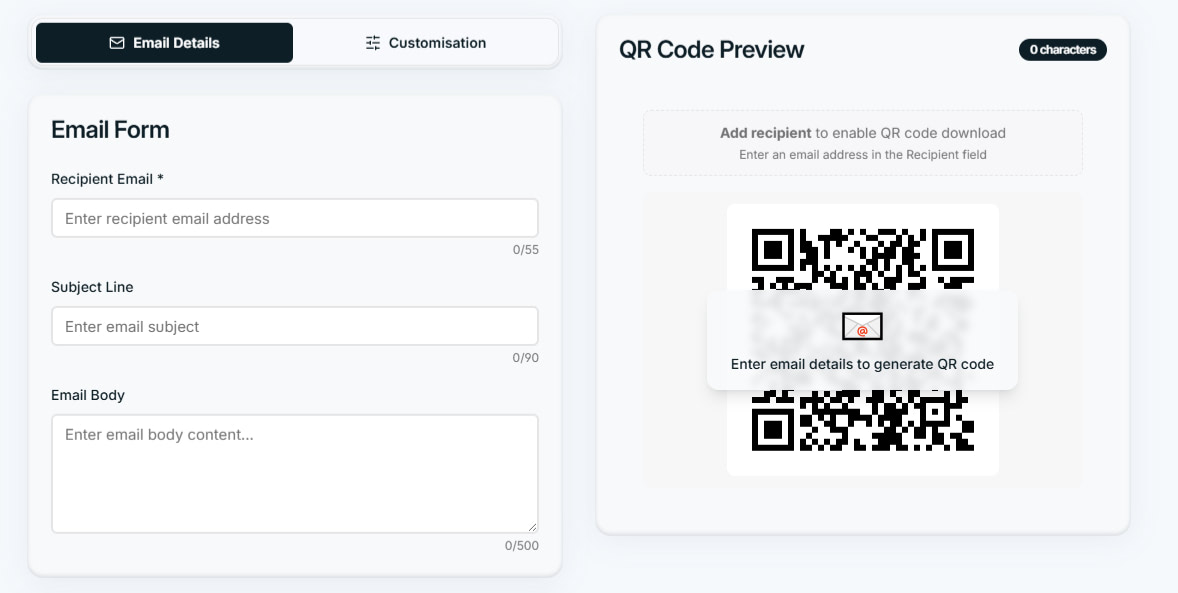Click the envelope icon on Email Details tab
This screenshot has height=593, width=1178.
pos(117,42)
